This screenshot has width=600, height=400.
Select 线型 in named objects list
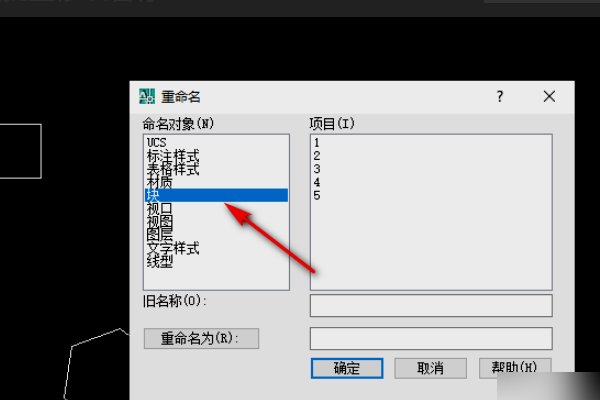point(160,261)
